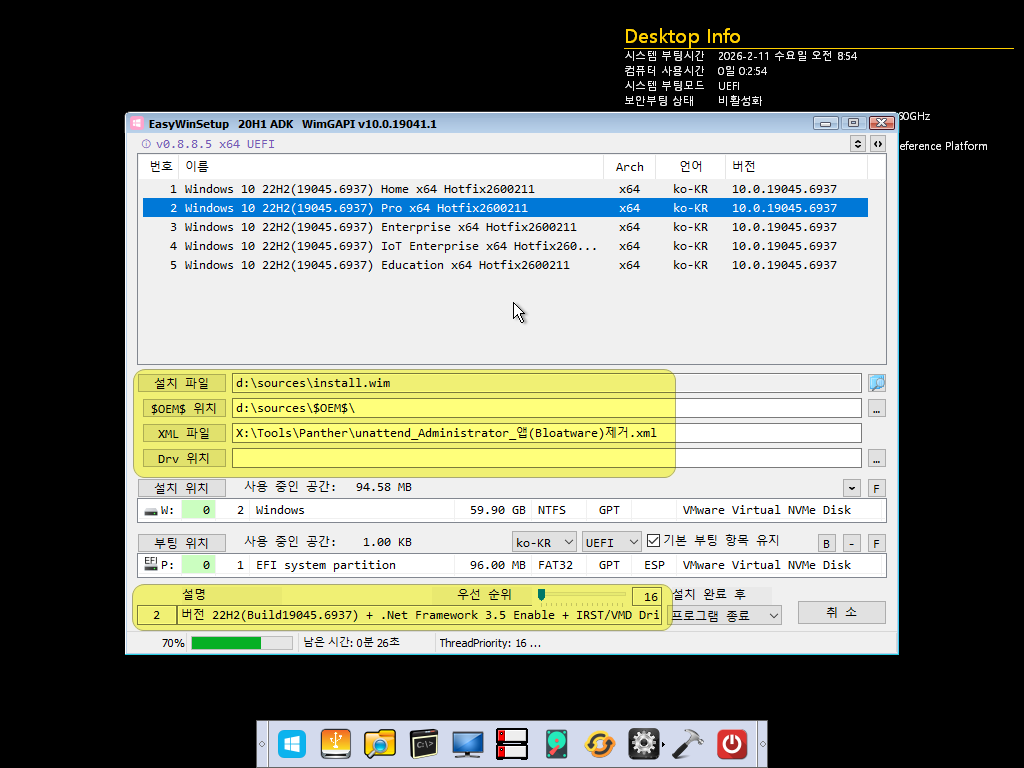Open the ko-KR boot language dropdown
The height and width of the screenshot is (768, 1024).
(x=544, y=542)
